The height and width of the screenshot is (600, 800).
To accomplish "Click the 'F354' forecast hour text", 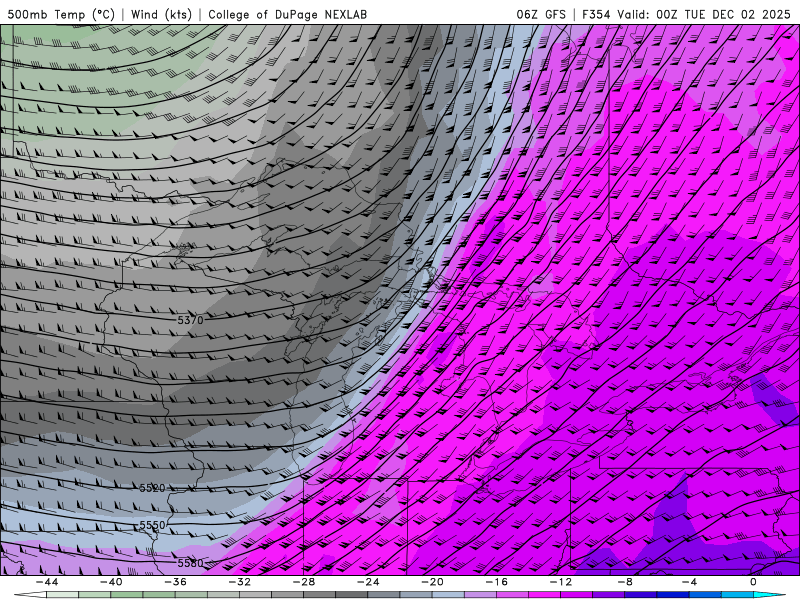I will point(597,14).
